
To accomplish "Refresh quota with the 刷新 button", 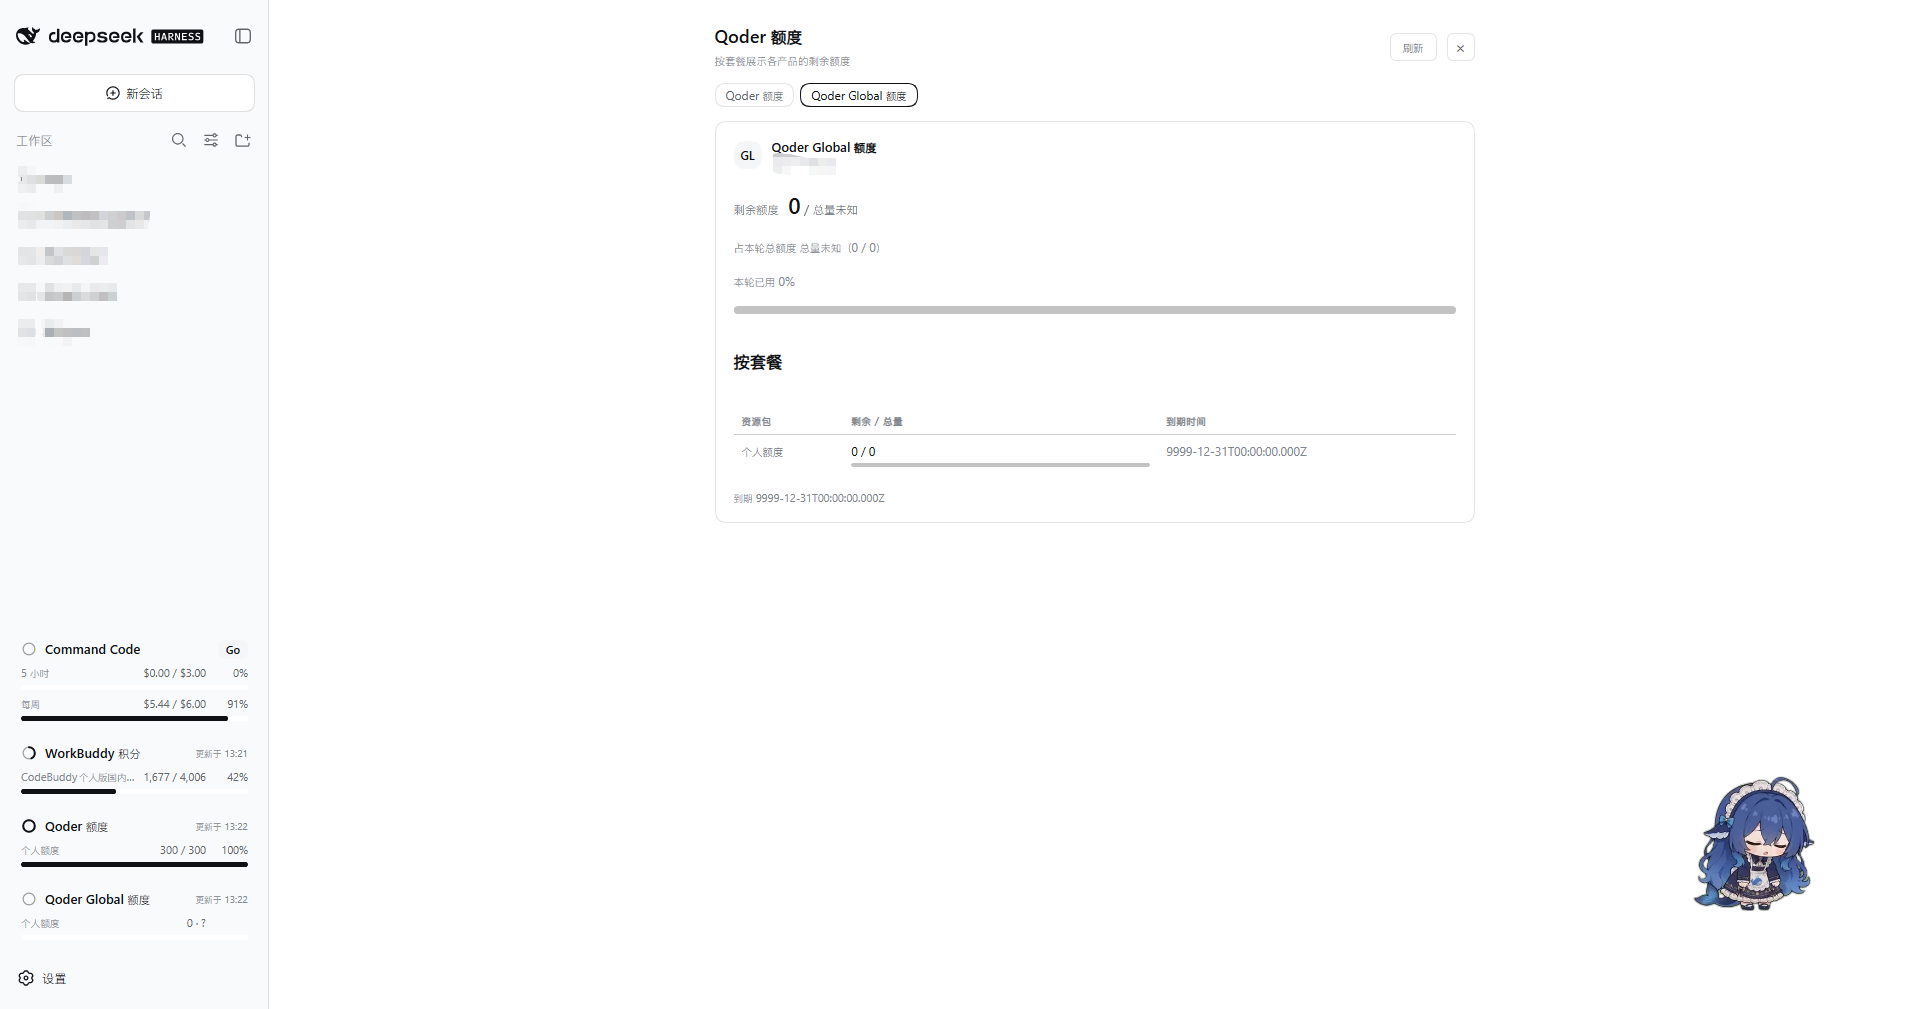I will point(1413,48).
